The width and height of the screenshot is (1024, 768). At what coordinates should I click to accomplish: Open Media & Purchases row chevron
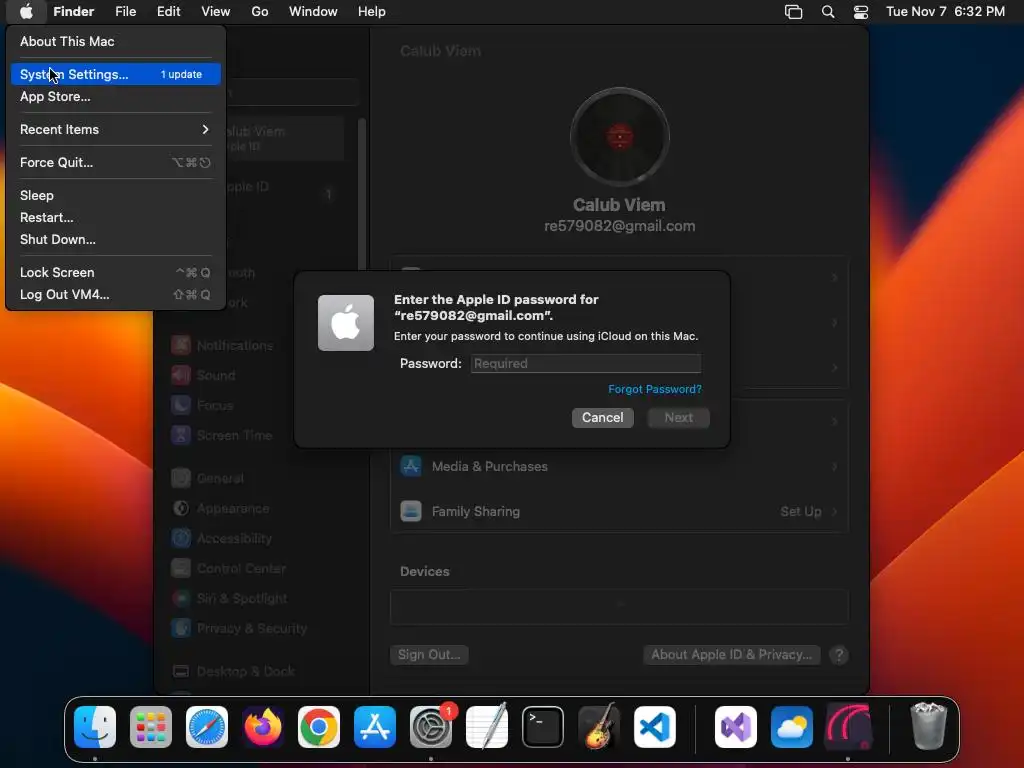pos(835,467)
